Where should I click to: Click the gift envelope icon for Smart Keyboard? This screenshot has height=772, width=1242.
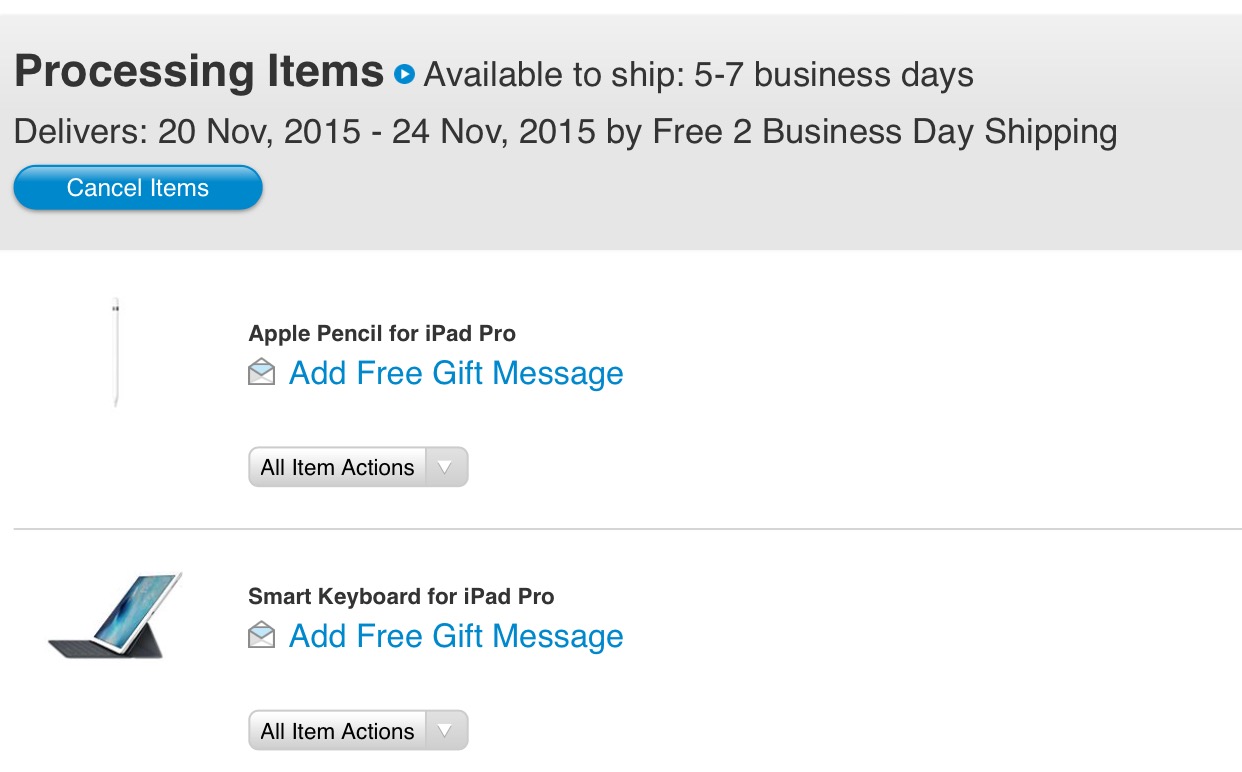click(260, 636)
